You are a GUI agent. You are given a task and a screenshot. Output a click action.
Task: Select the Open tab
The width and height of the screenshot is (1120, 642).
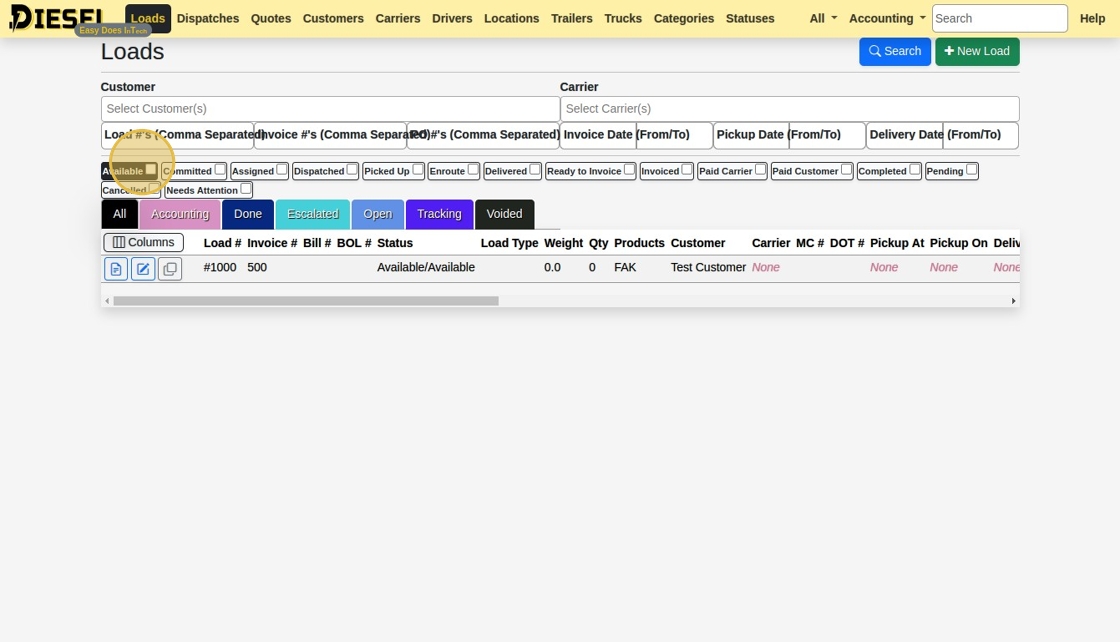pos(378,214)
